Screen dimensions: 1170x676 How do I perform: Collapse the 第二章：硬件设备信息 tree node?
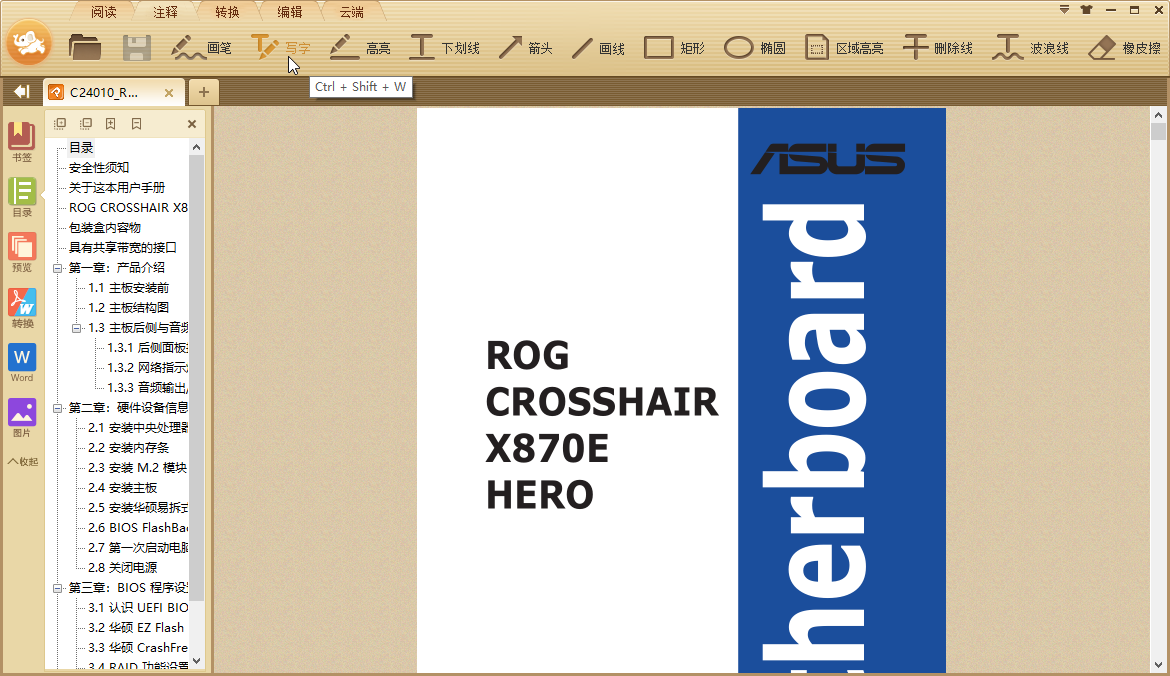(57, 408)
